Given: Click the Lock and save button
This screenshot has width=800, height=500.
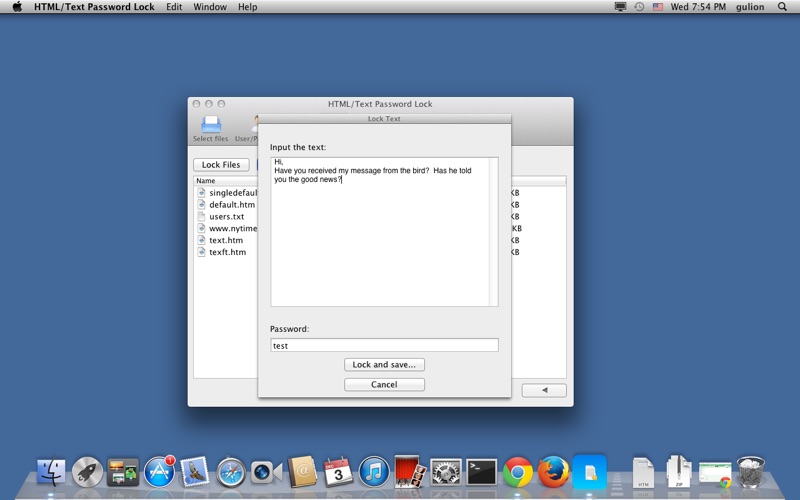Looking at the screenshot, I should coord(384,364).
